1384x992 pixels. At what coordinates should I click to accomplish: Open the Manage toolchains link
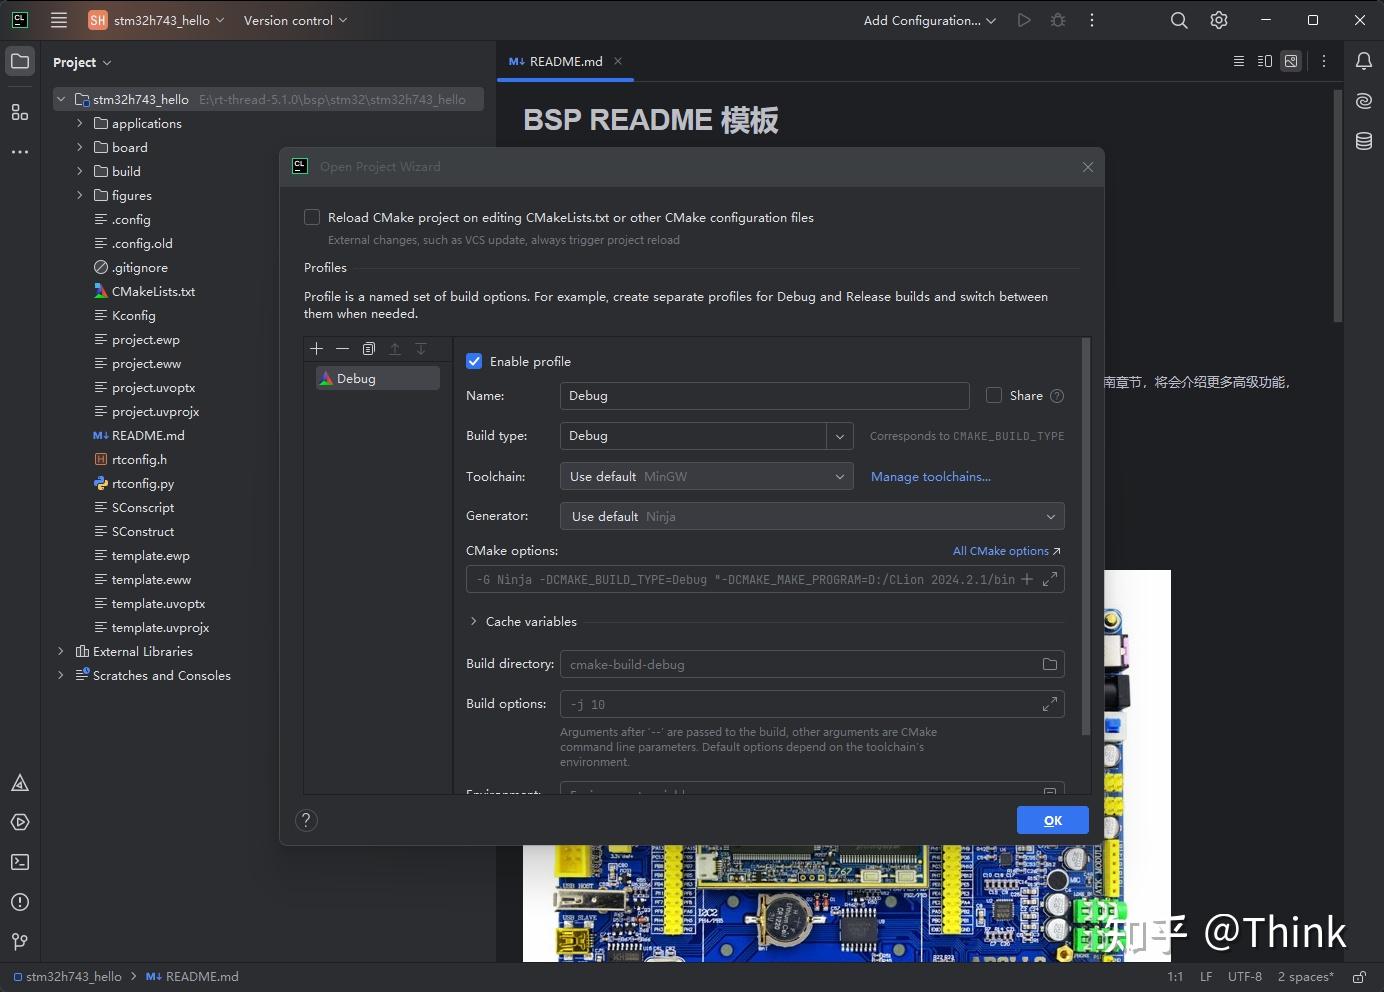coord(930,477)
